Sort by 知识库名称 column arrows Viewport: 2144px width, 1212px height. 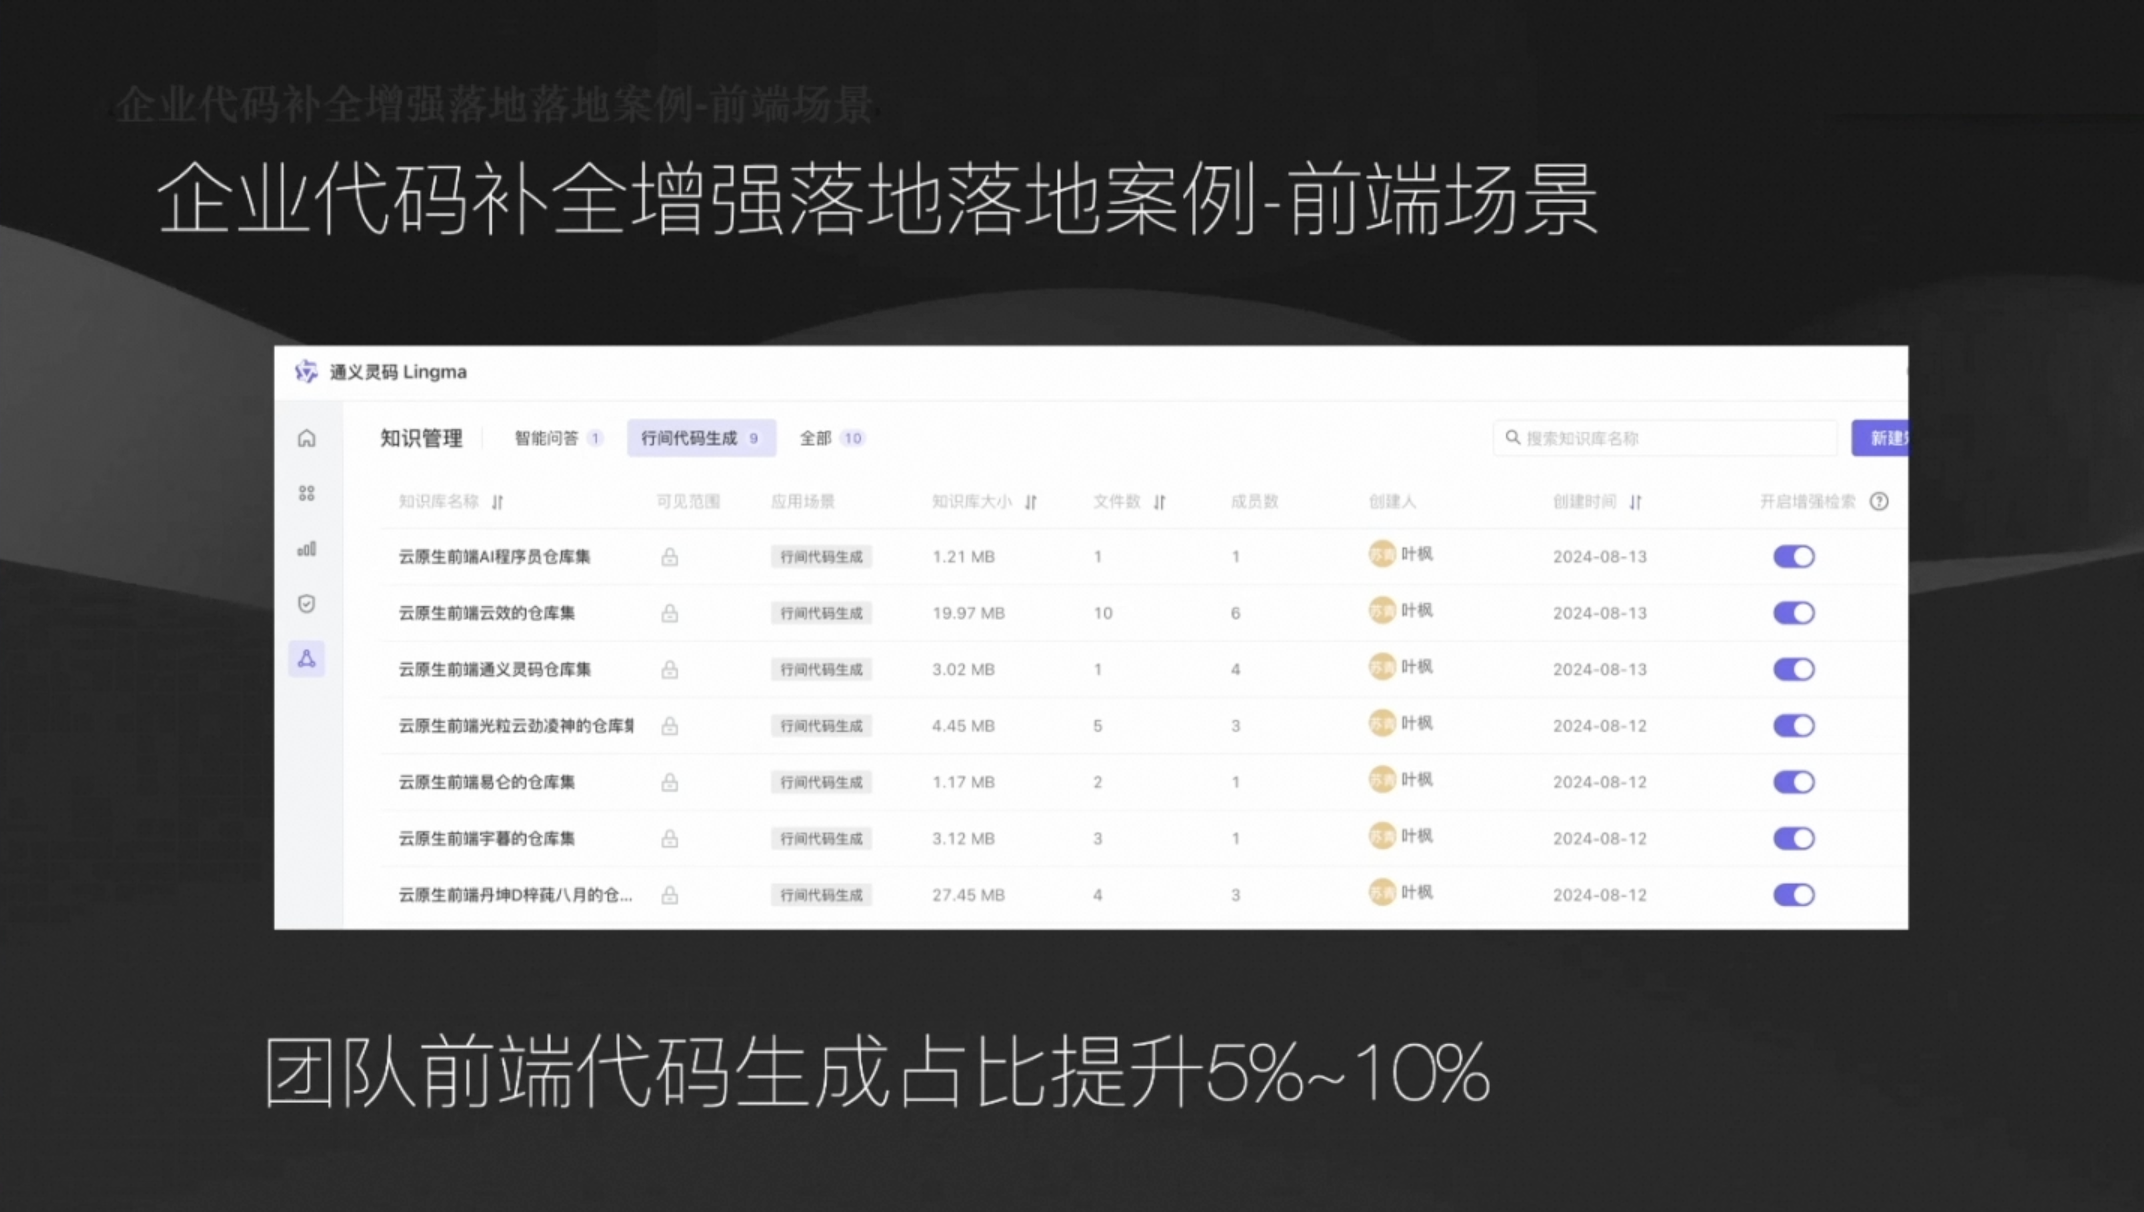tap(497, 502)
